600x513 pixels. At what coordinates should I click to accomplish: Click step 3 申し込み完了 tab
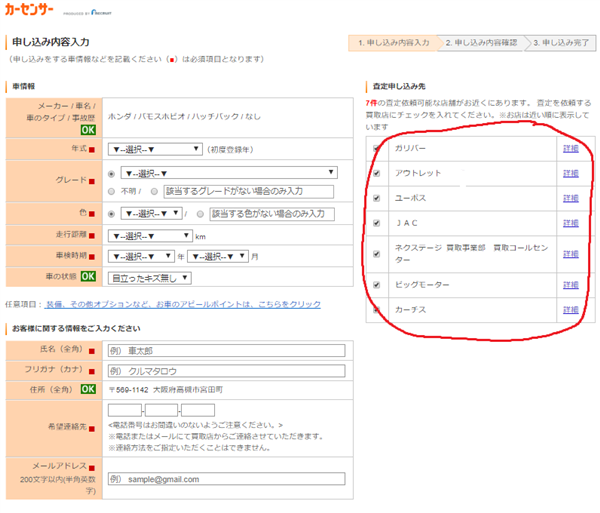click(561, 43)
